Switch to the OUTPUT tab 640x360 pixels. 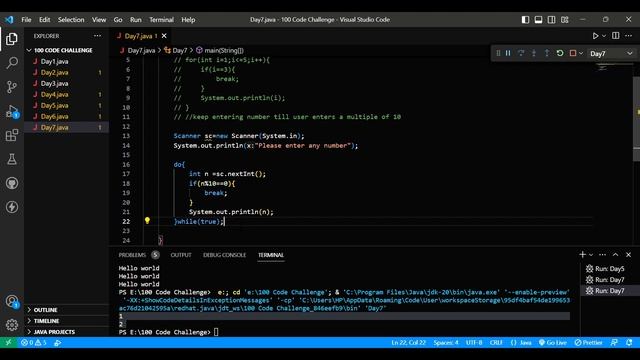[x=181, y=255]
